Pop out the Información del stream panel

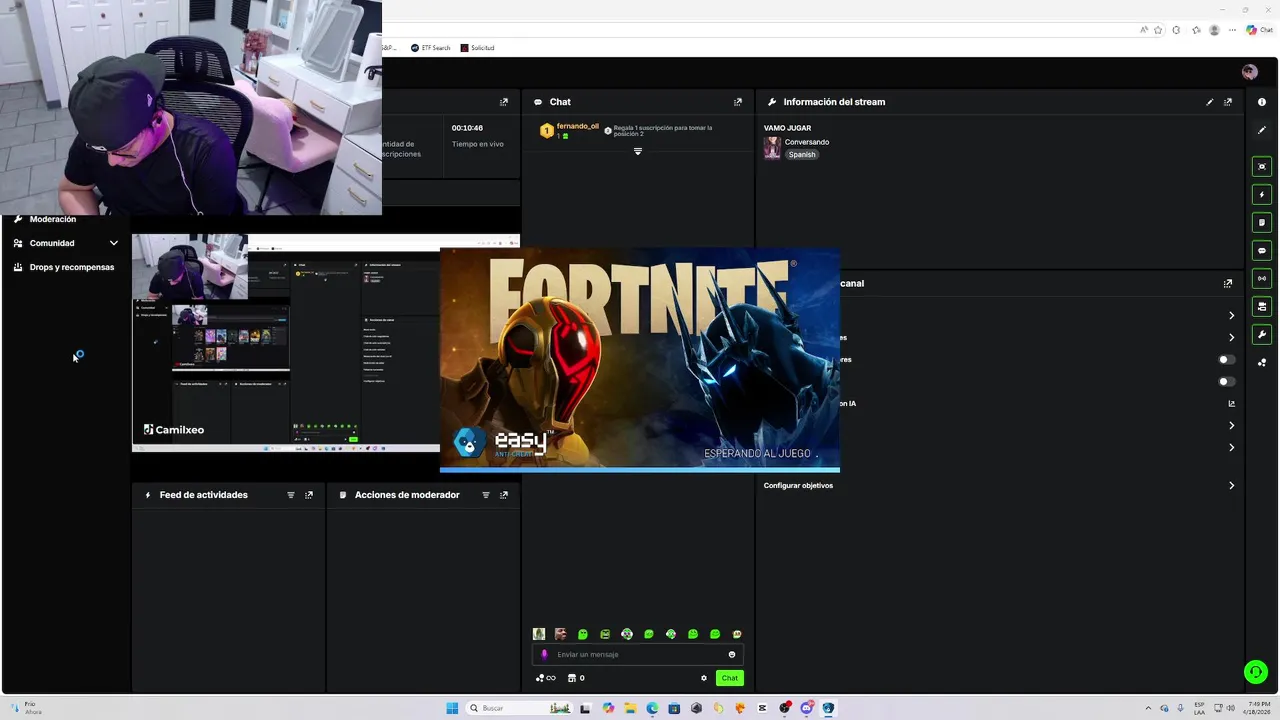pyautogui.click(x=1228, y=102)
